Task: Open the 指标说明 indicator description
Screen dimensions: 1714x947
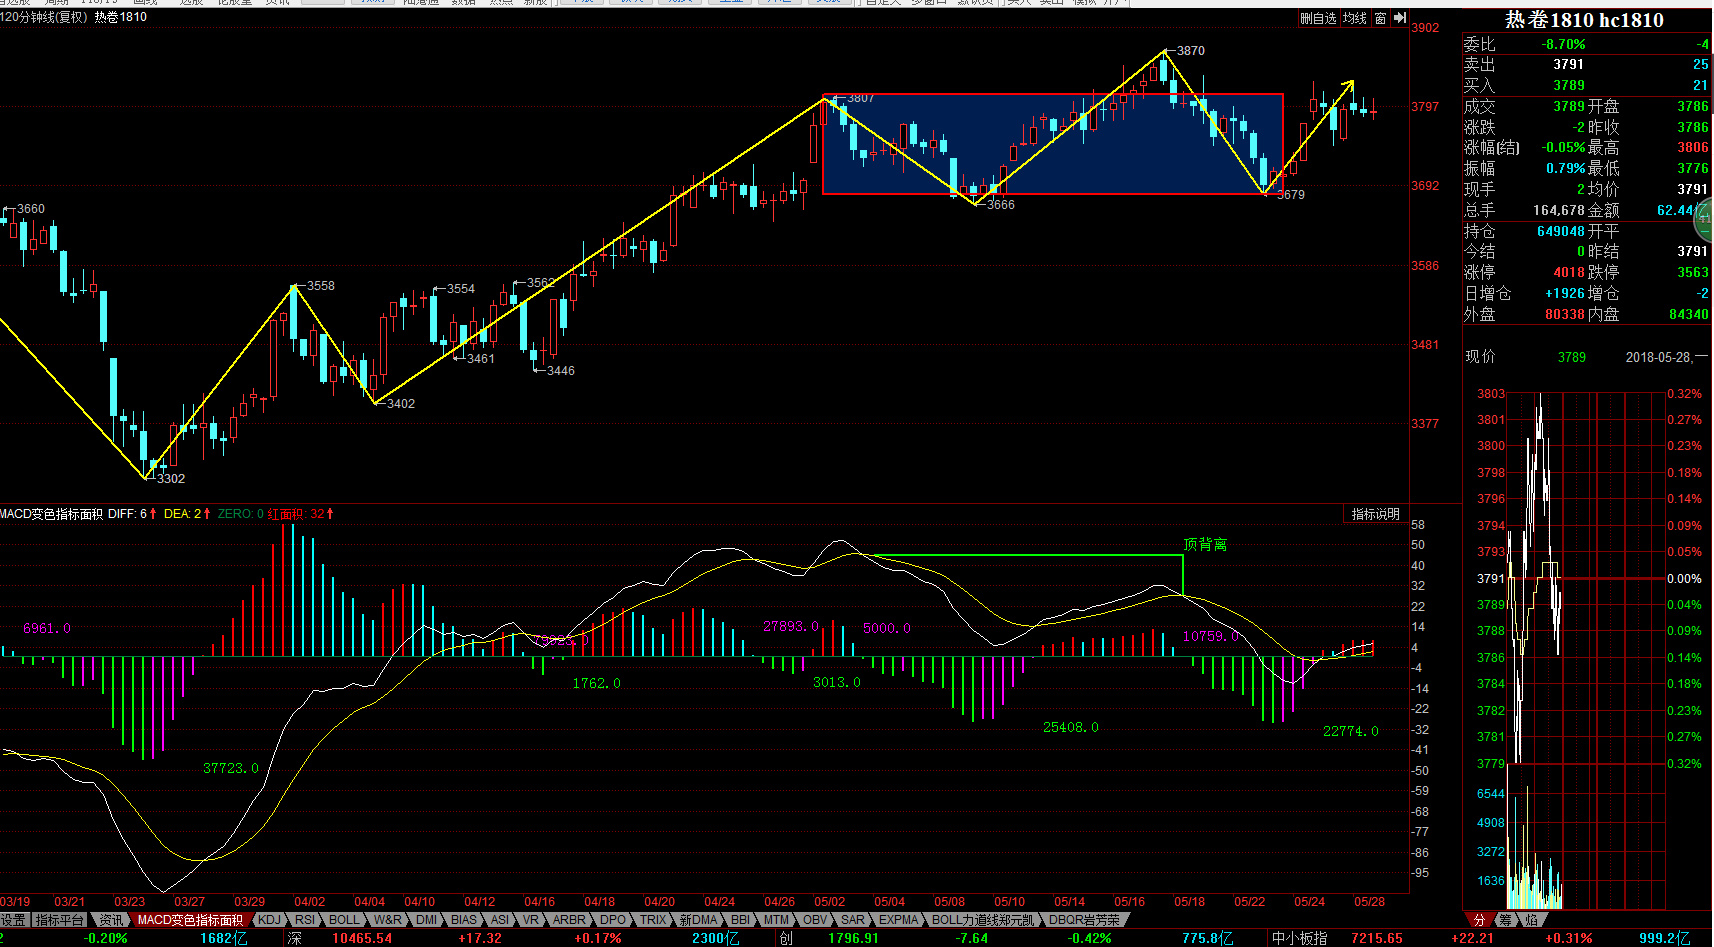Action: (1375, 514)
